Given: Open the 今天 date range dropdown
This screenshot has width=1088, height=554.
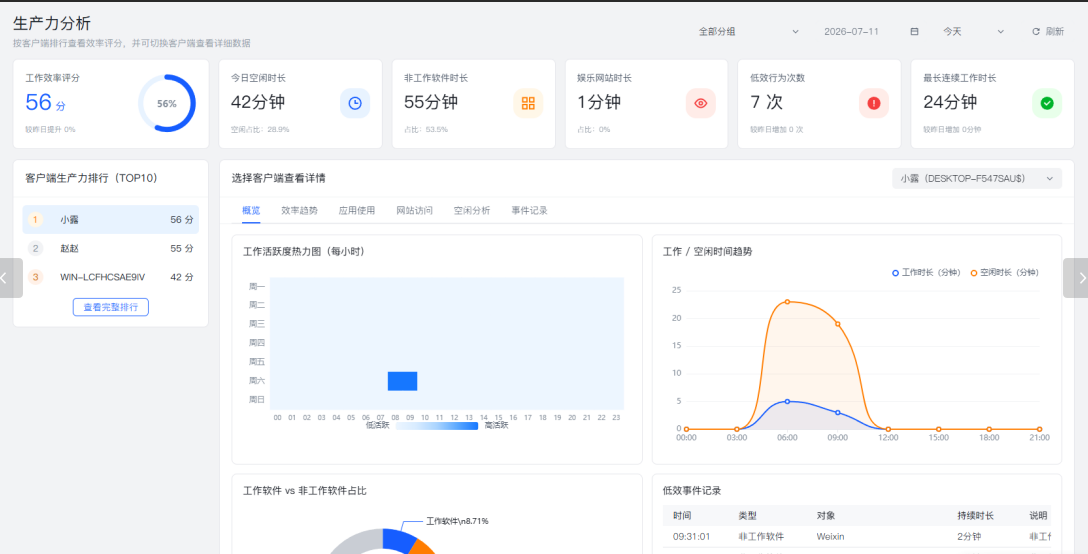Looking at the screenshot, I should tap(973, 31).
